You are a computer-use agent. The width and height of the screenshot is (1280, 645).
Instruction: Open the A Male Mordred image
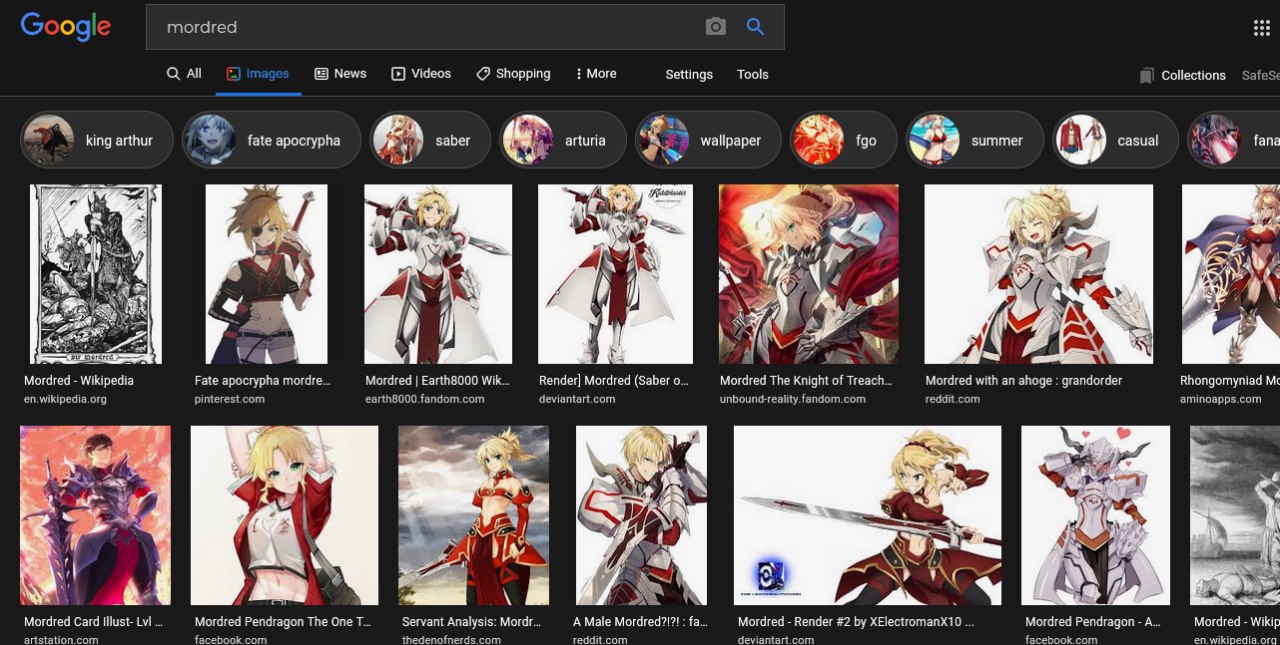pyautogui.click(x=641, y=515)
